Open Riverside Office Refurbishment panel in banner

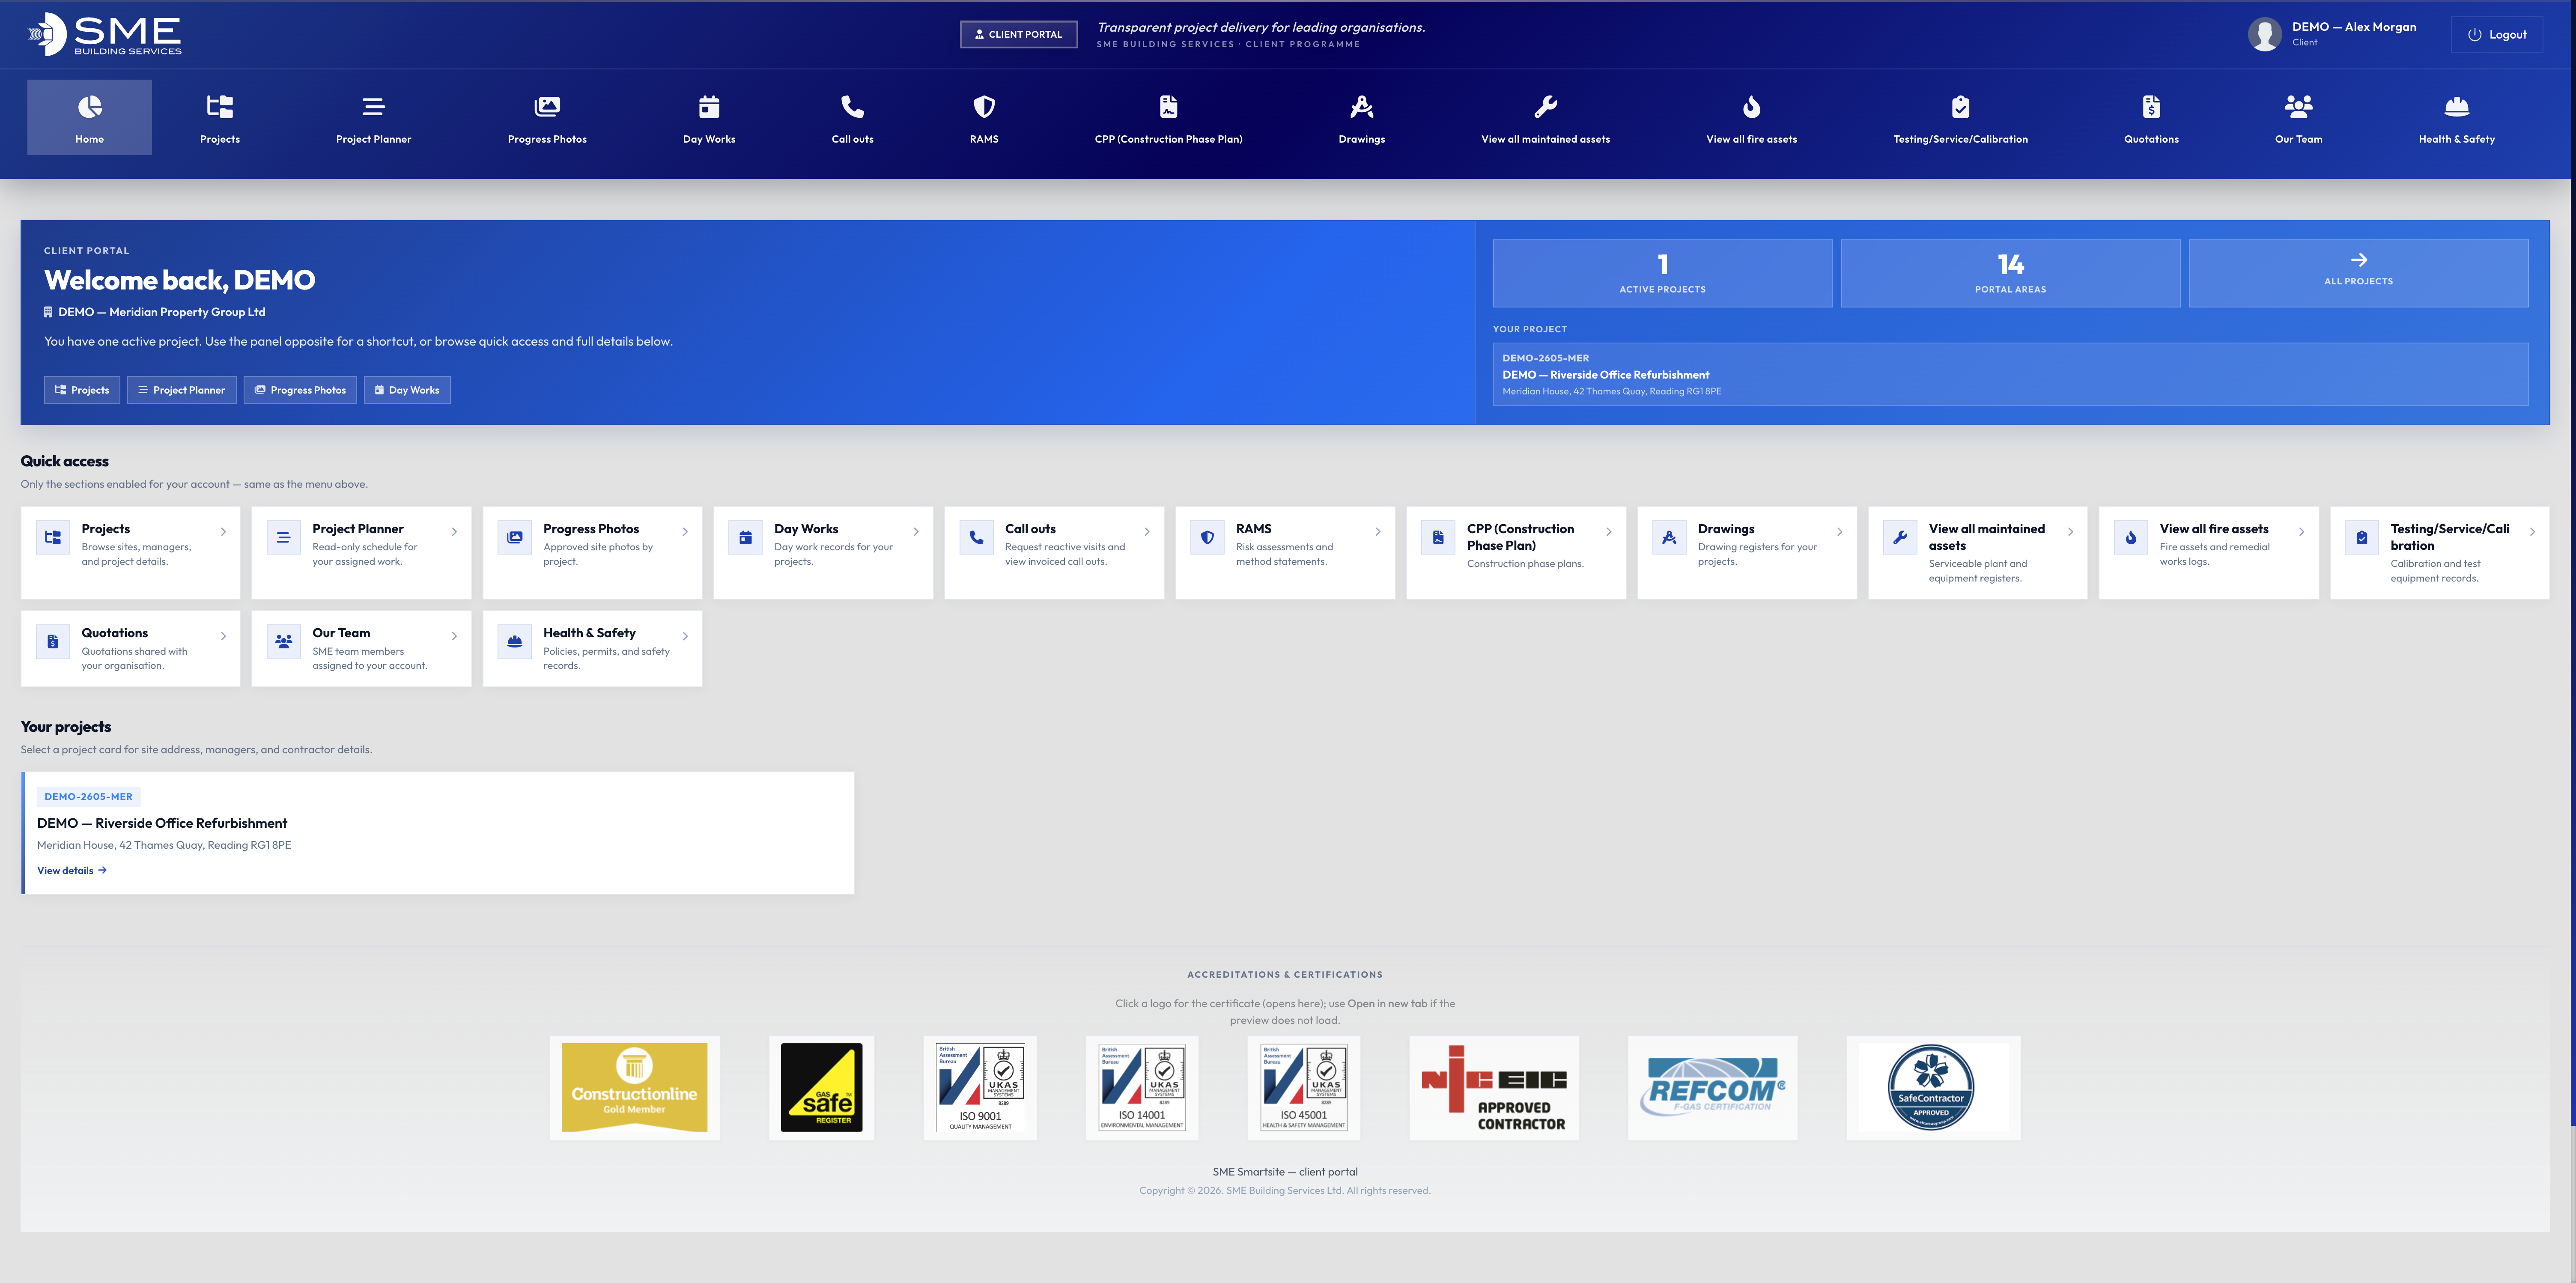pos(2010,374)
